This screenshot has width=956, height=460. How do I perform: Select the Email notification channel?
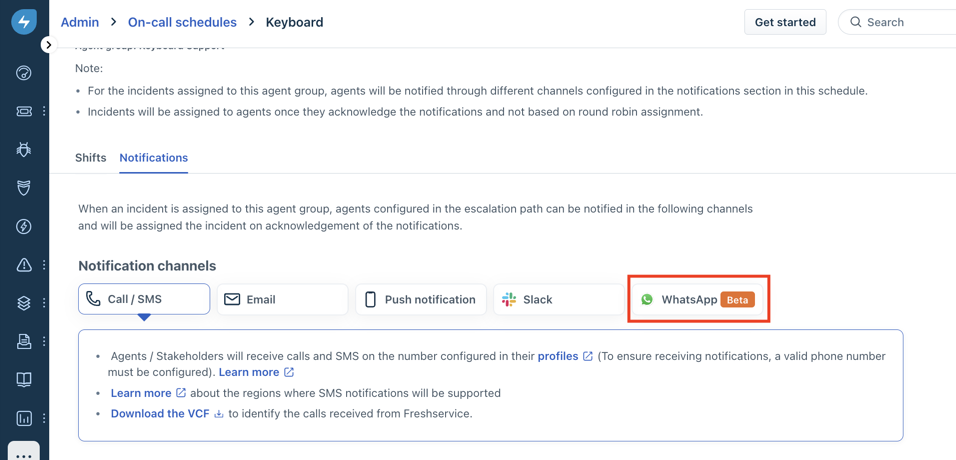282,299
